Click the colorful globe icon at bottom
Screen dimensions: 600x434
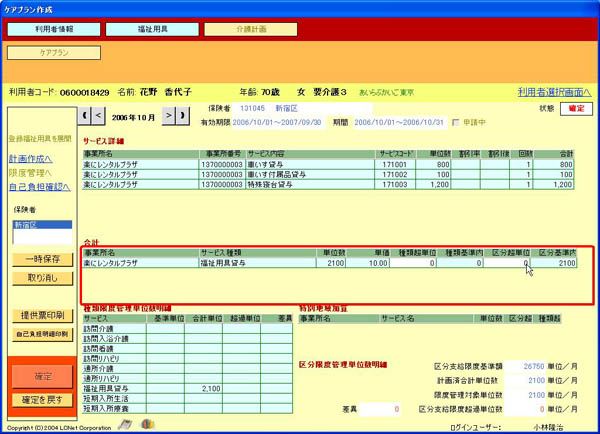(x=147, y=424)
